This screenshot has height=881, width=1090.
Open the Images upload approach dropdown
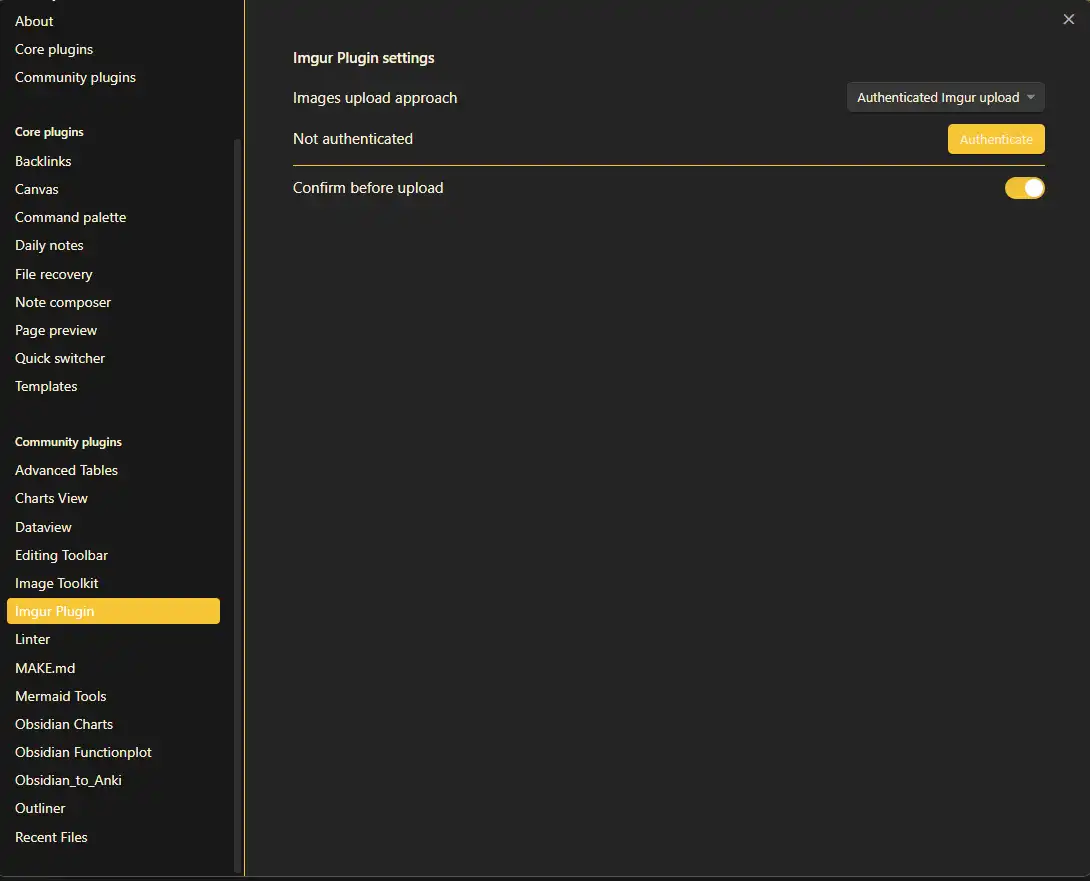tap(945, 97)
